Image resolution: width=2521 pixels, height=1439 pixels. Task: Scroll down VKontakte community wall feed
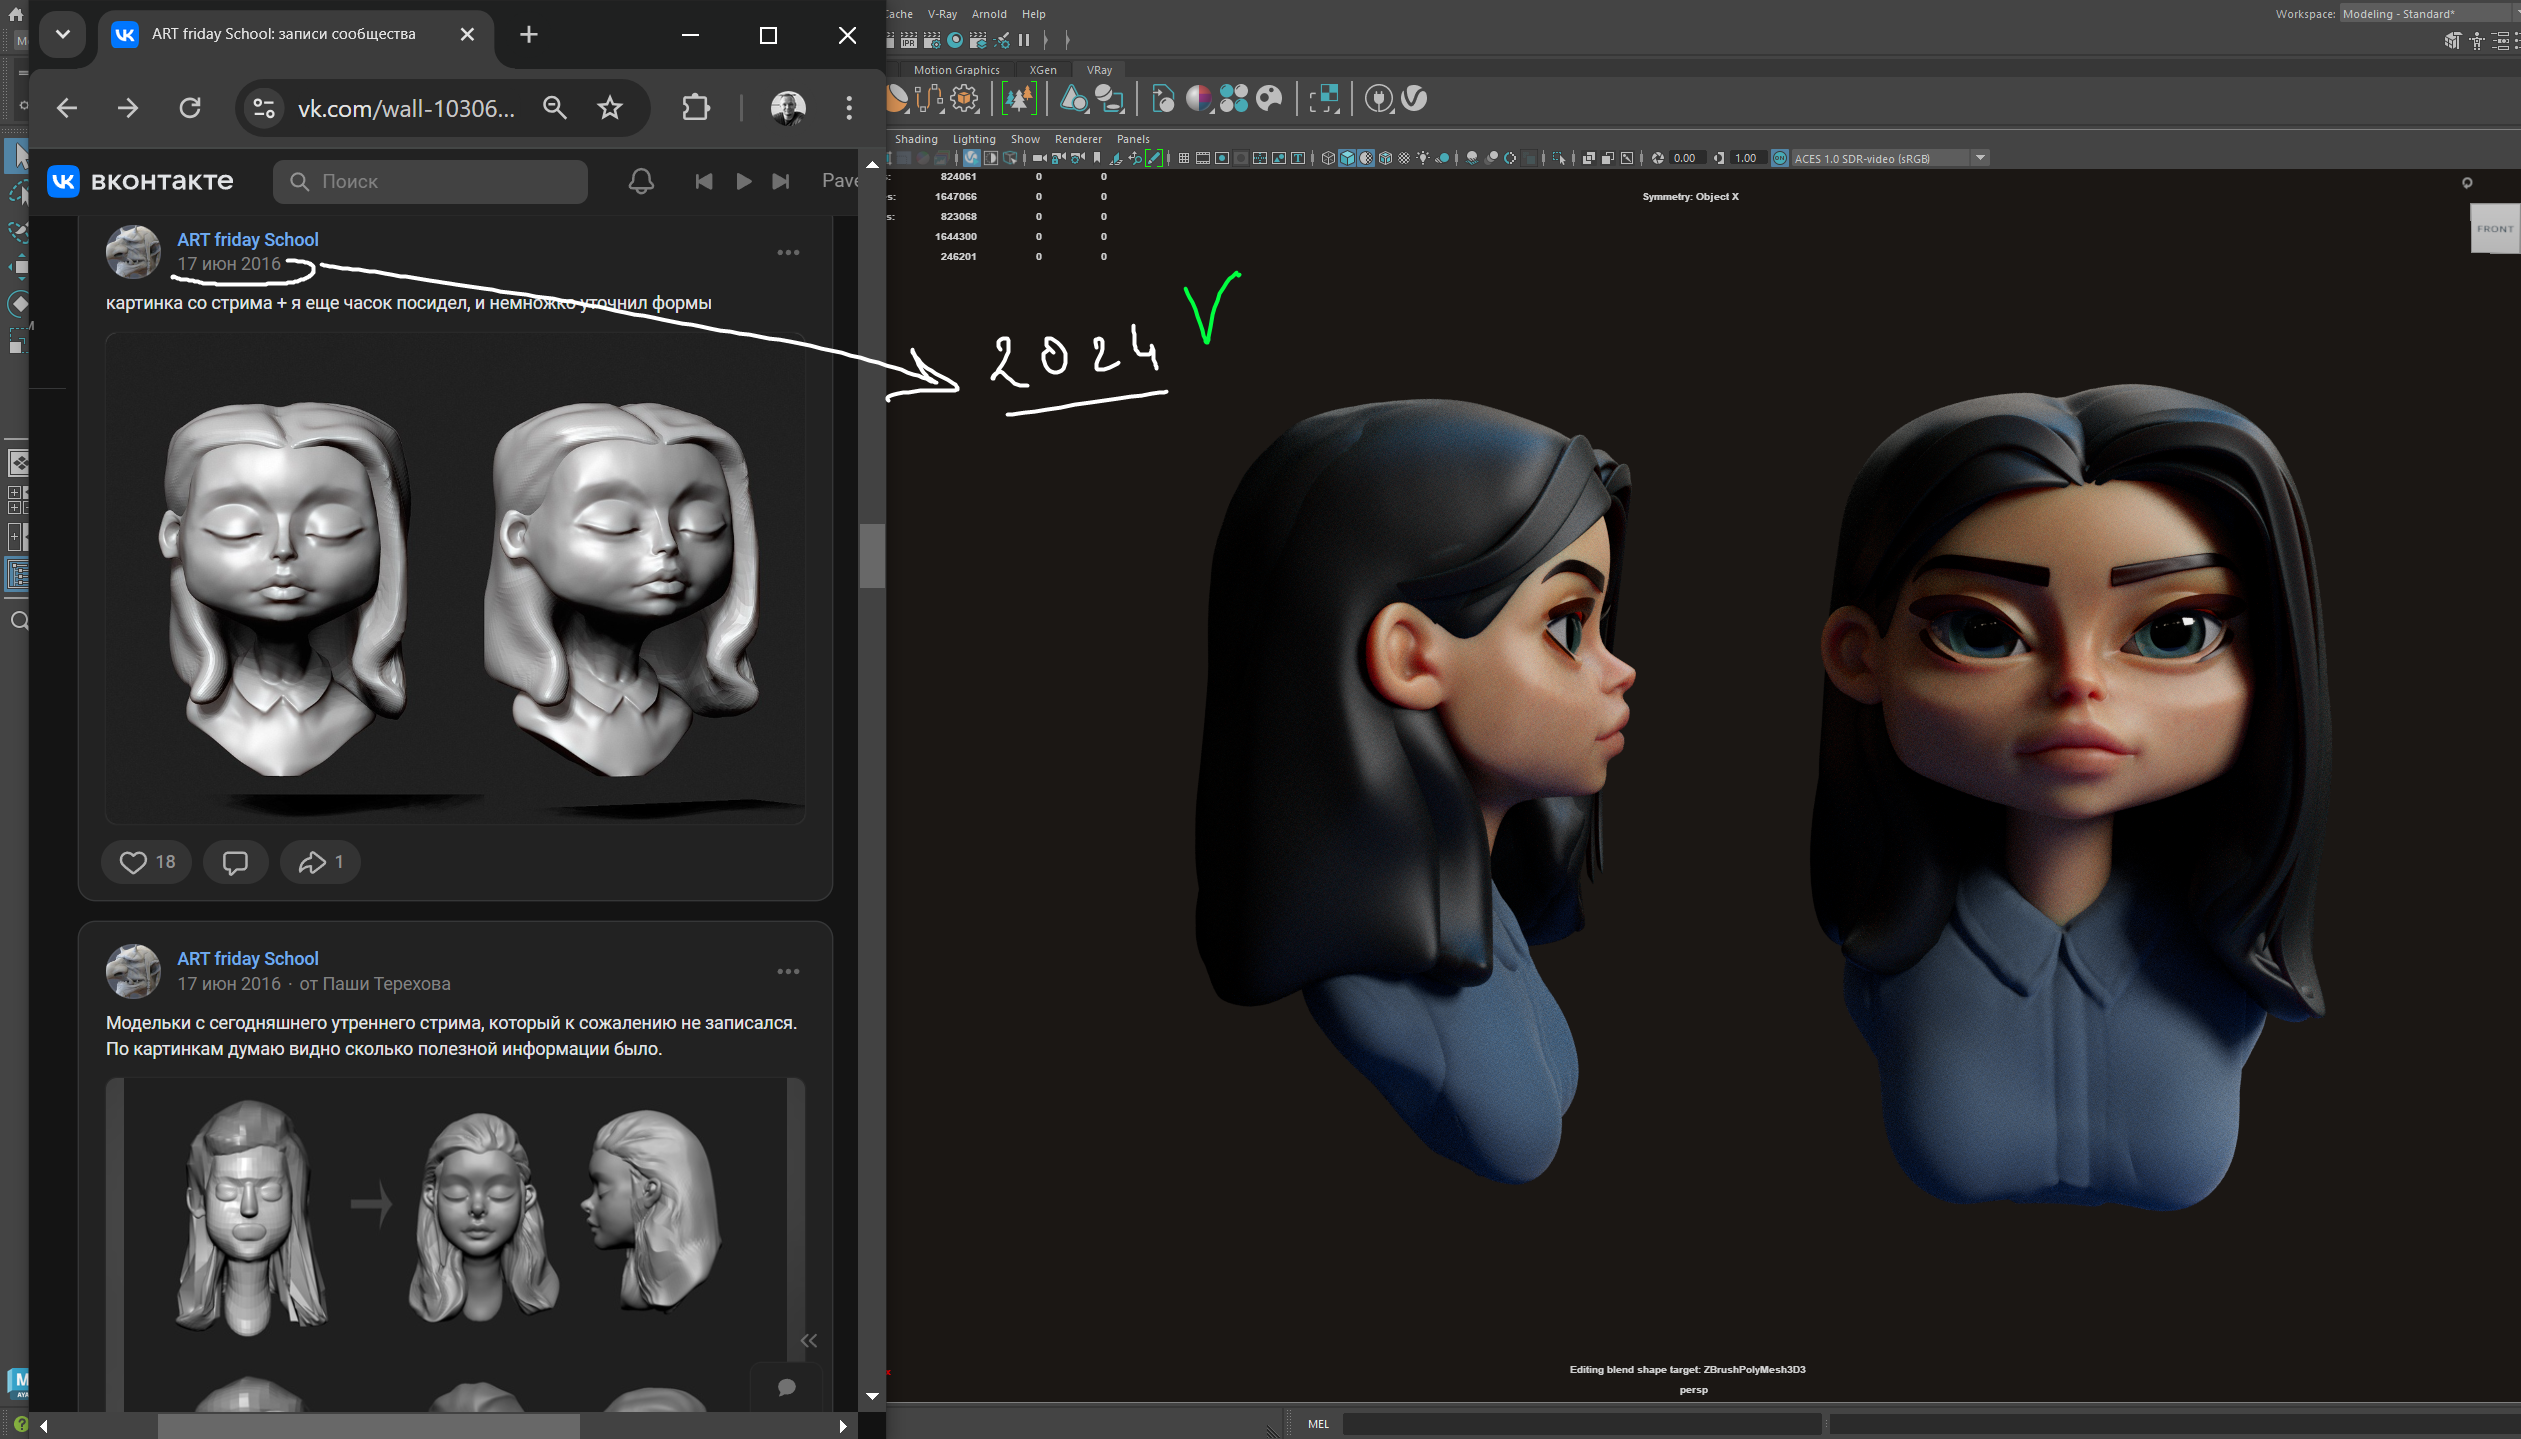[x=871, y=1399]
